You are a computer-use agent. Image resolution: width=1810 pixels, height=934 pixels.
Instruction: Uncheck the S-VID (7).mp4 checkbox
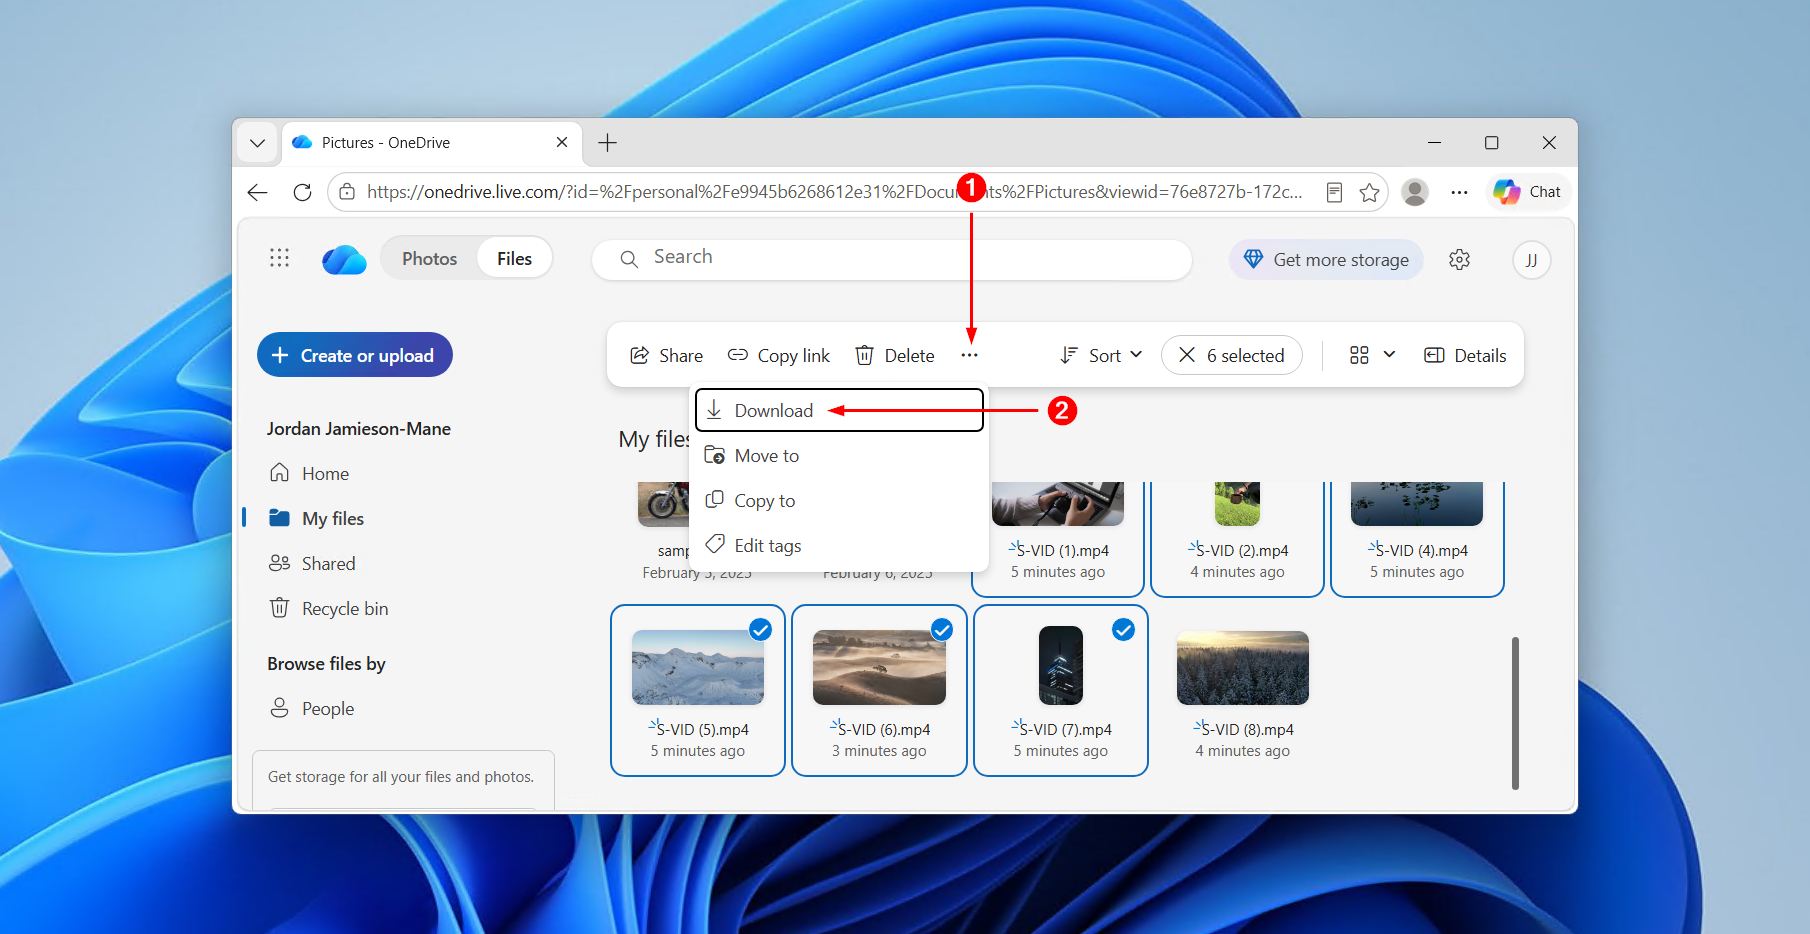pyautogui.click(x=1124, y=629)
